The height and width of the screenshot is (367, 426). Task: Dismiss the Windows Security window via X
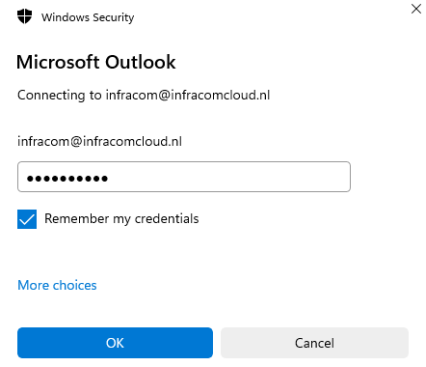click(416, 9)
